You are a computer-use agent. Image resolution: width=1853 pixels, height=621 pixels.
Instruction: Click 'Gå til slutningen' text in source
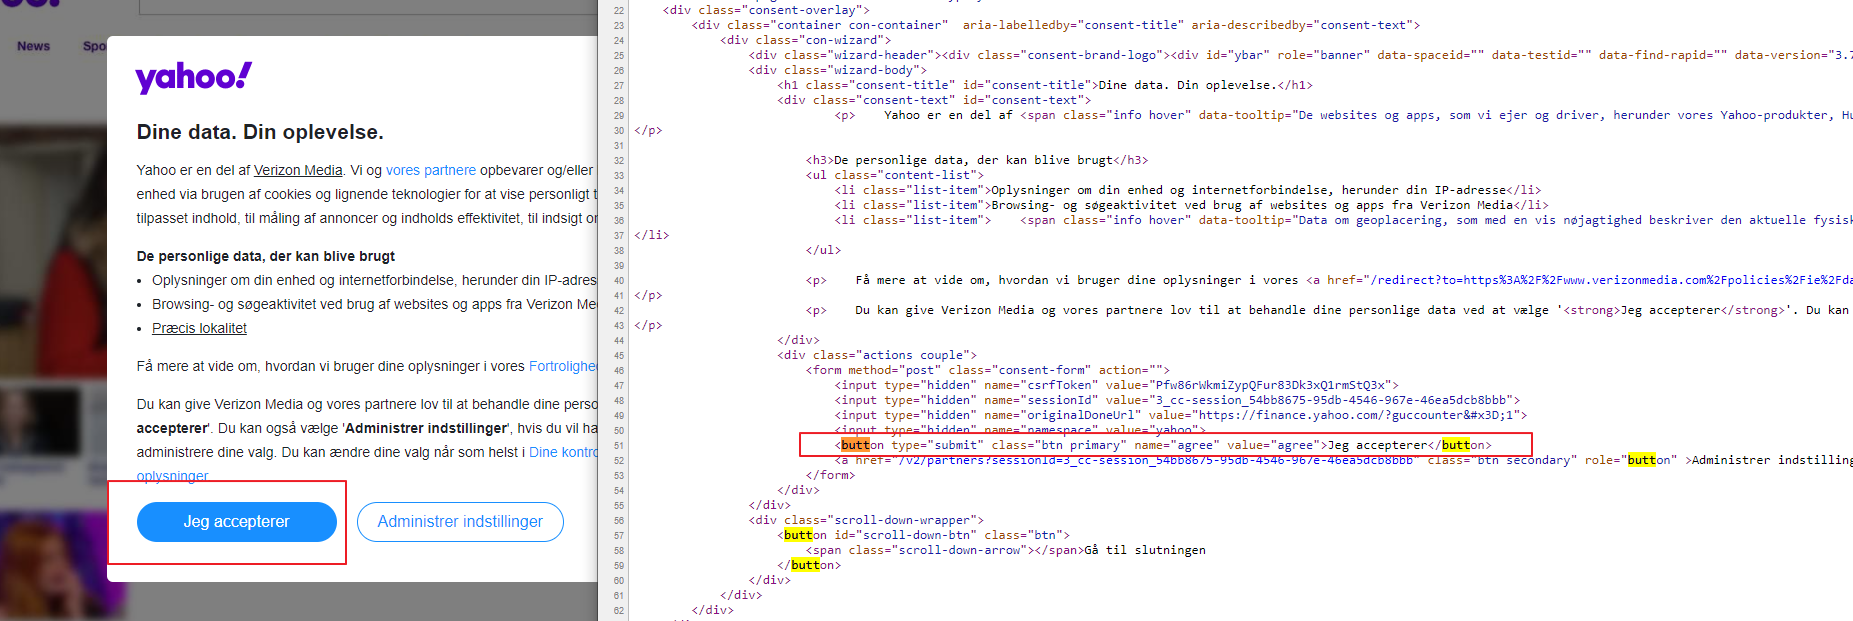click(1145, 550)
